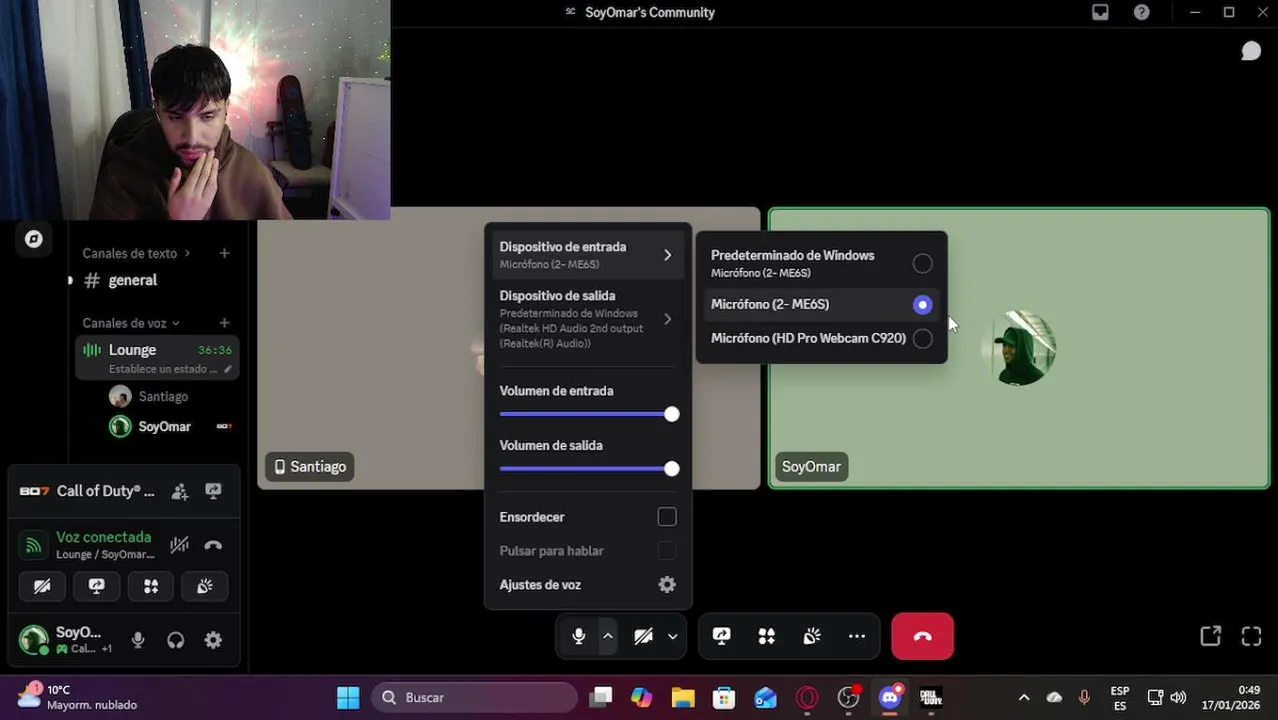
Task: Share your screen from the call controls bar
Action: click(721, 636)
